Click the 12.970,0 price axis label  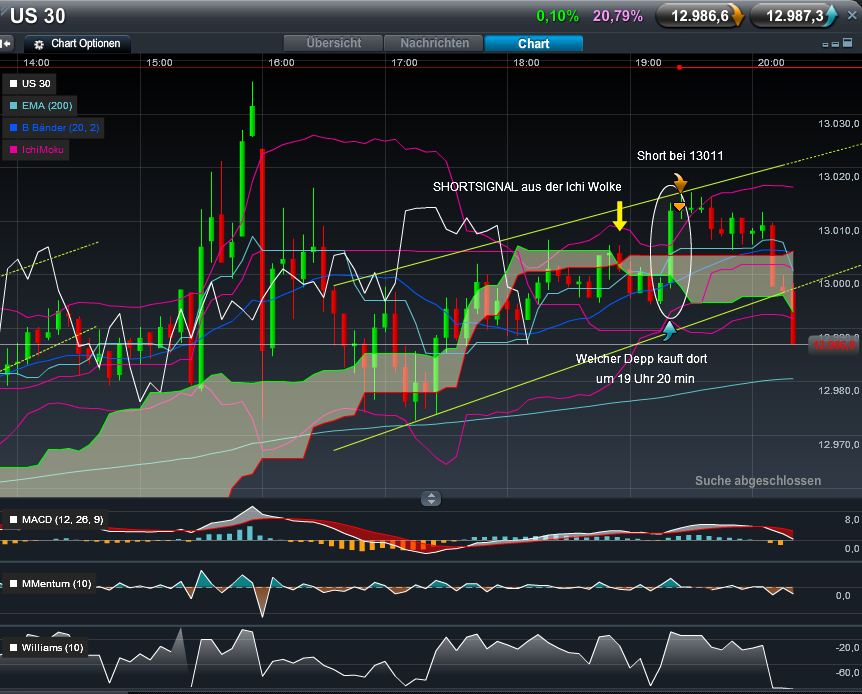point(838,444)
